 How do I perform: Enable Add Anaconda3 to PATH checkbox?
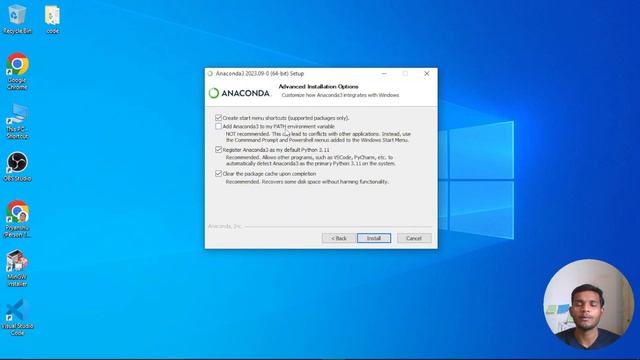218,127
